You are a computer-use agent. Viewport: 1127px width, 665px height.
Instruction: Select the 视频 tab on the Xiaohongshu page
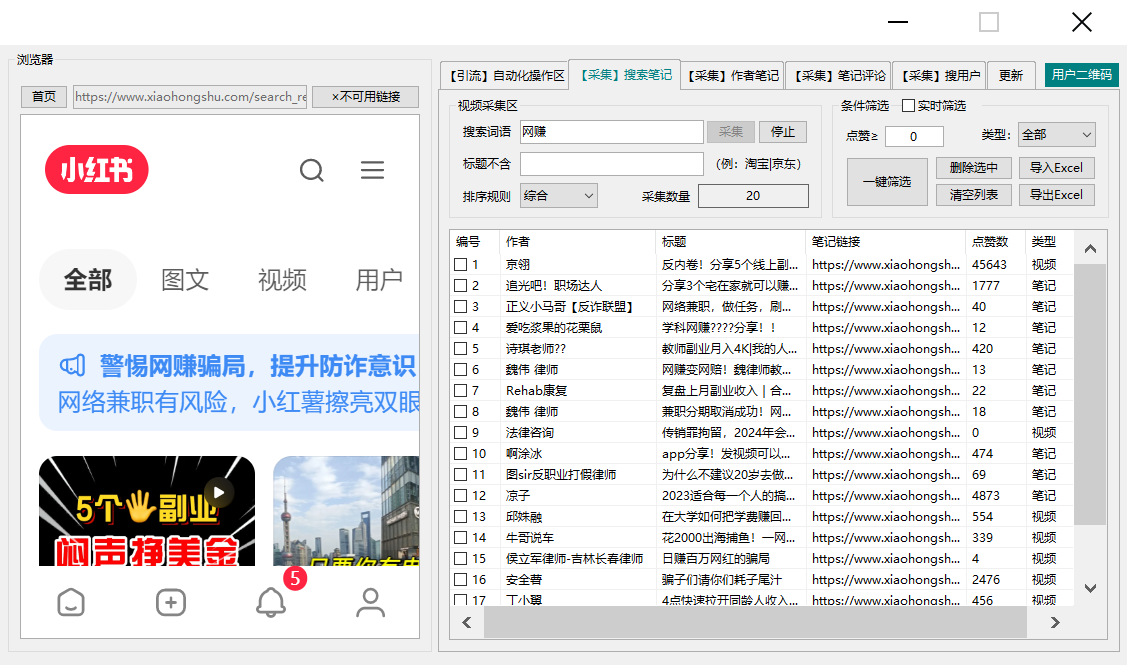[x=281, y=280]
